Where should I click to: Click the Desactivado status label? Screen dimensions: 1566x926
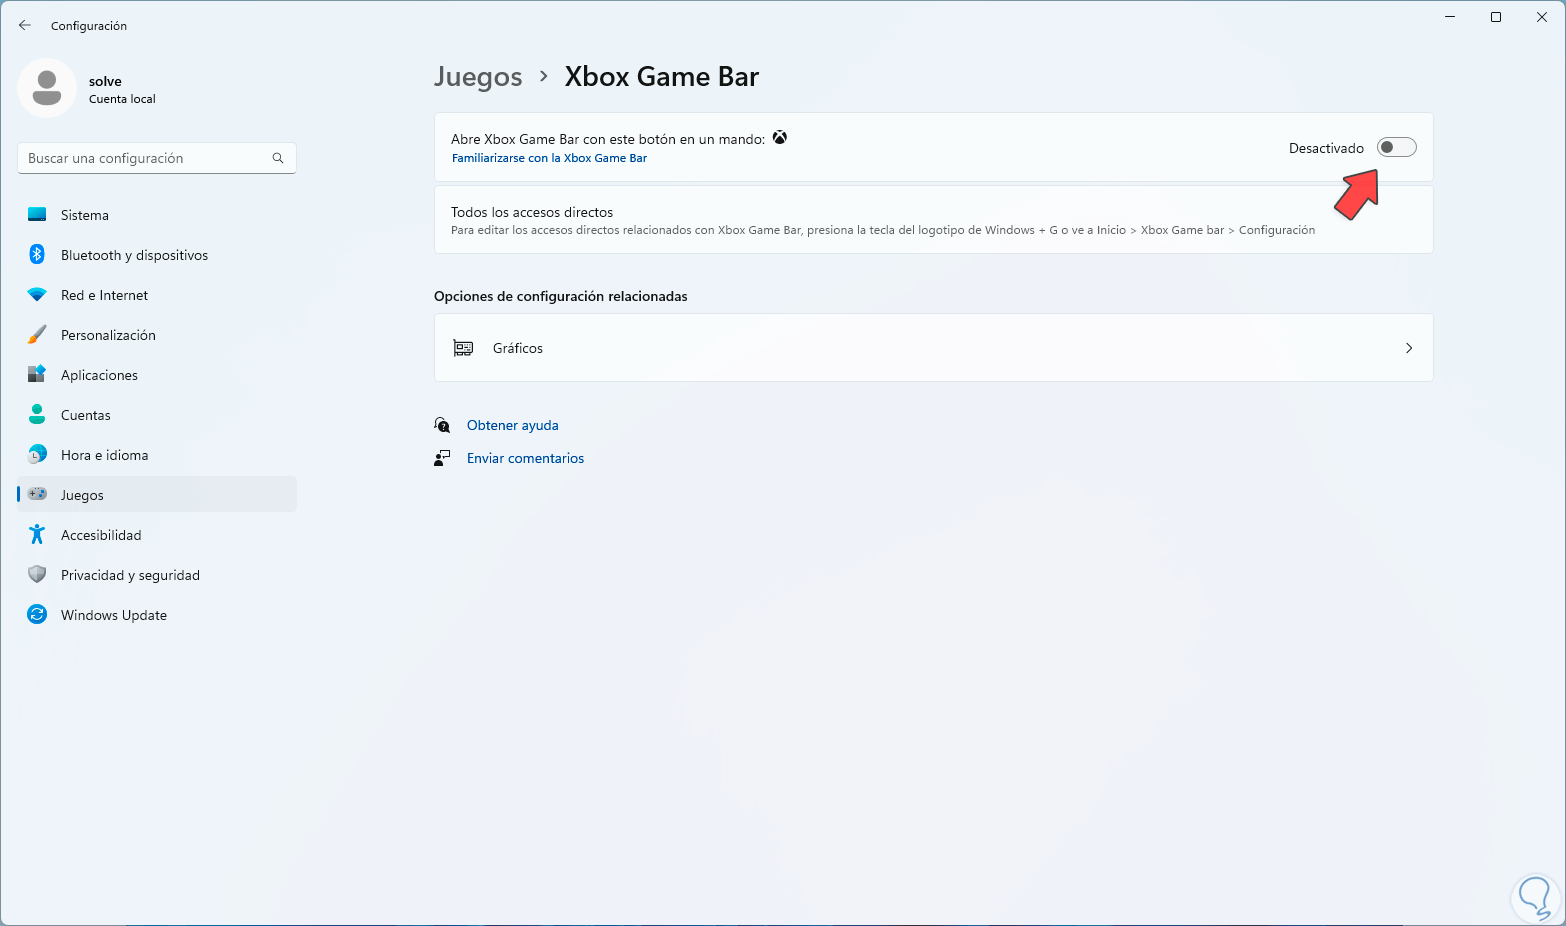[1326, 148]
